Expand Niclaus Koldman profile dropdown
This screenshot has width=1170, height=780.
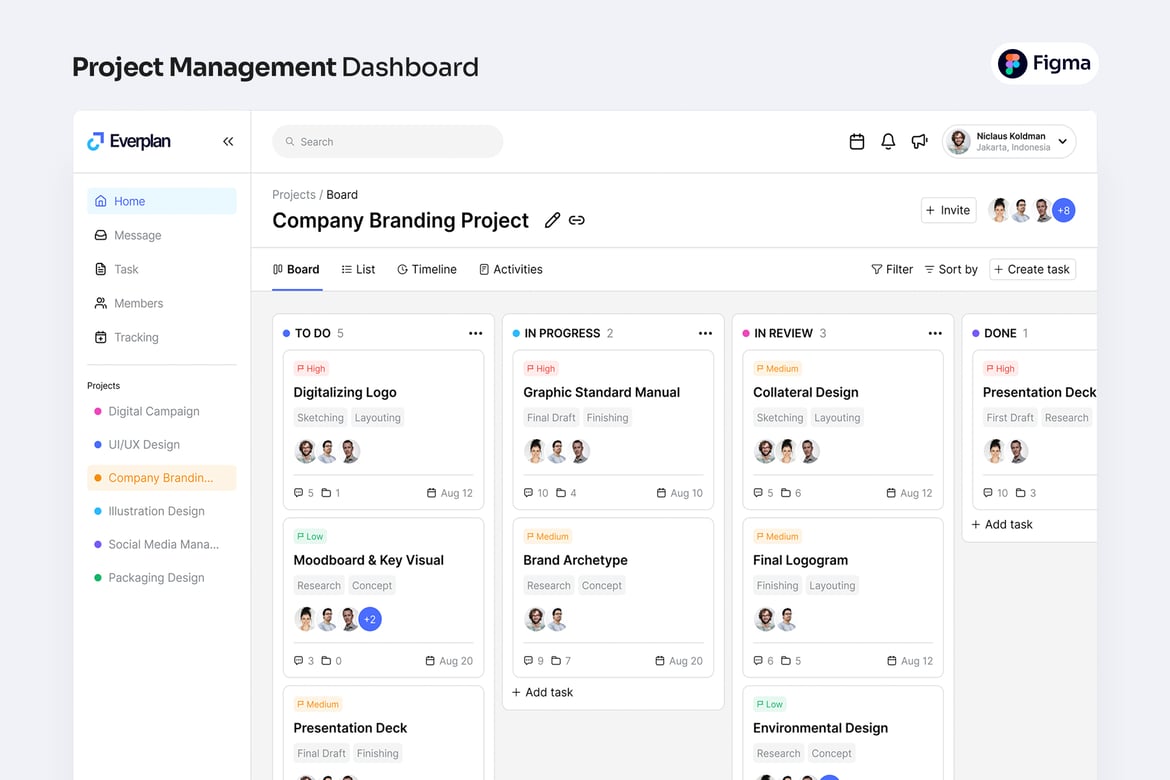[1063, 141]
